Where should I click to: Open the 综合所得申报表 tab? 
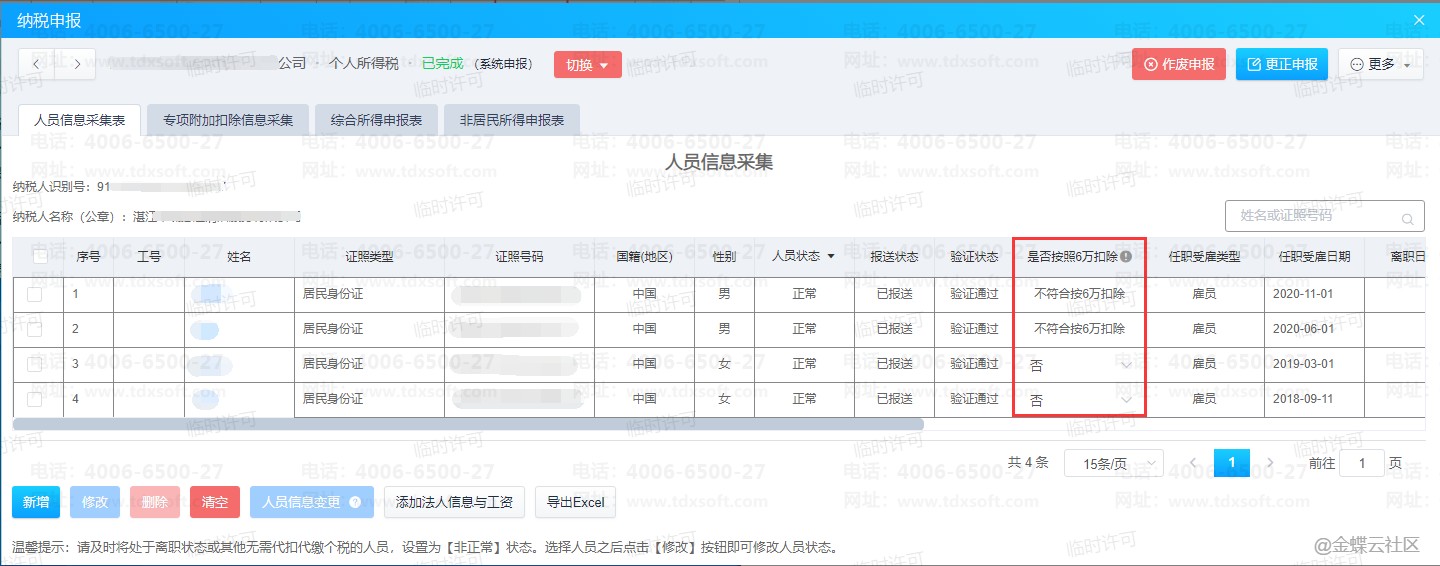[376, 120]
